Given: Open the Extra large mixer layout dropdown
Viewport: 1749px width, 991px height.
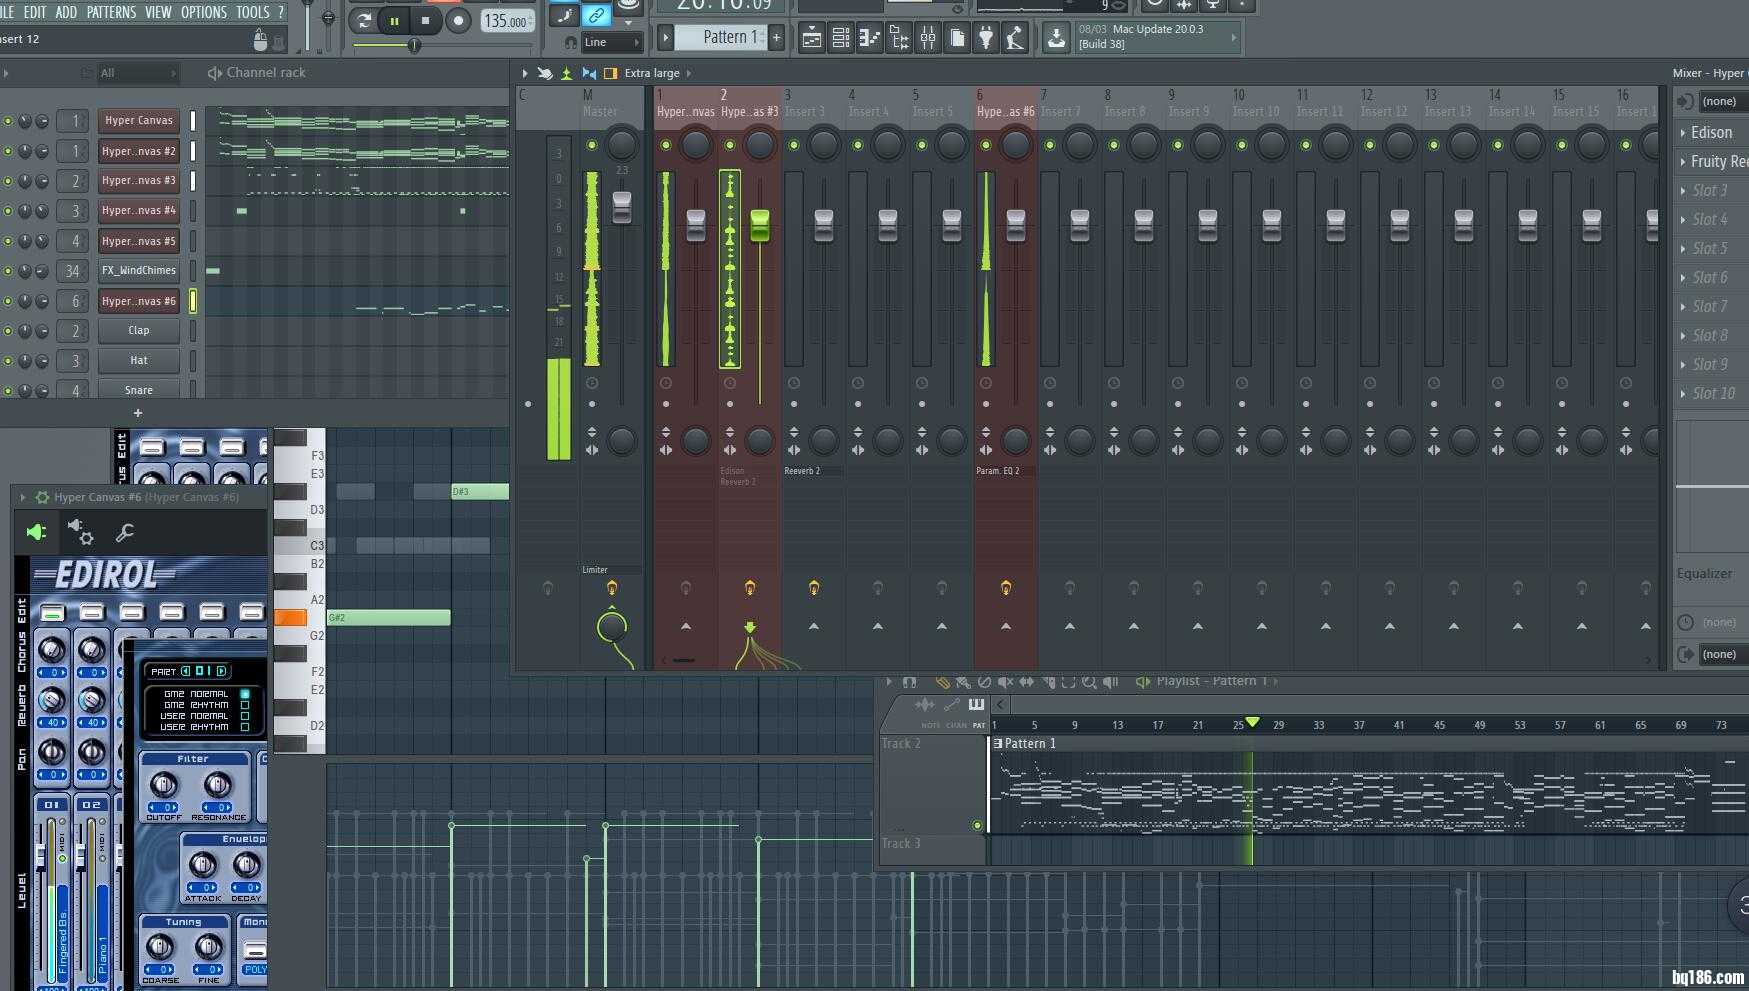Looking at the screenshot, I should coord(657,73).
